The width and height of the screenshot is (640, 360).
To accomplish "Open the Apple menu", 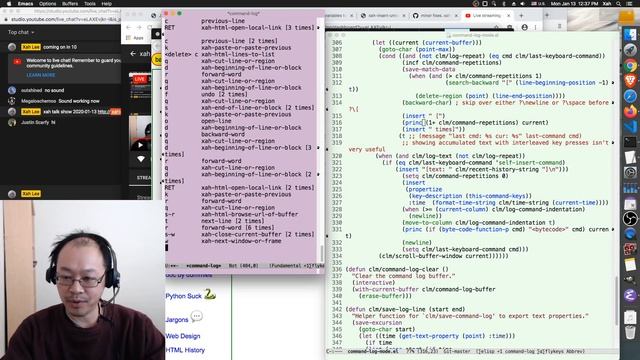I will 8,4.
